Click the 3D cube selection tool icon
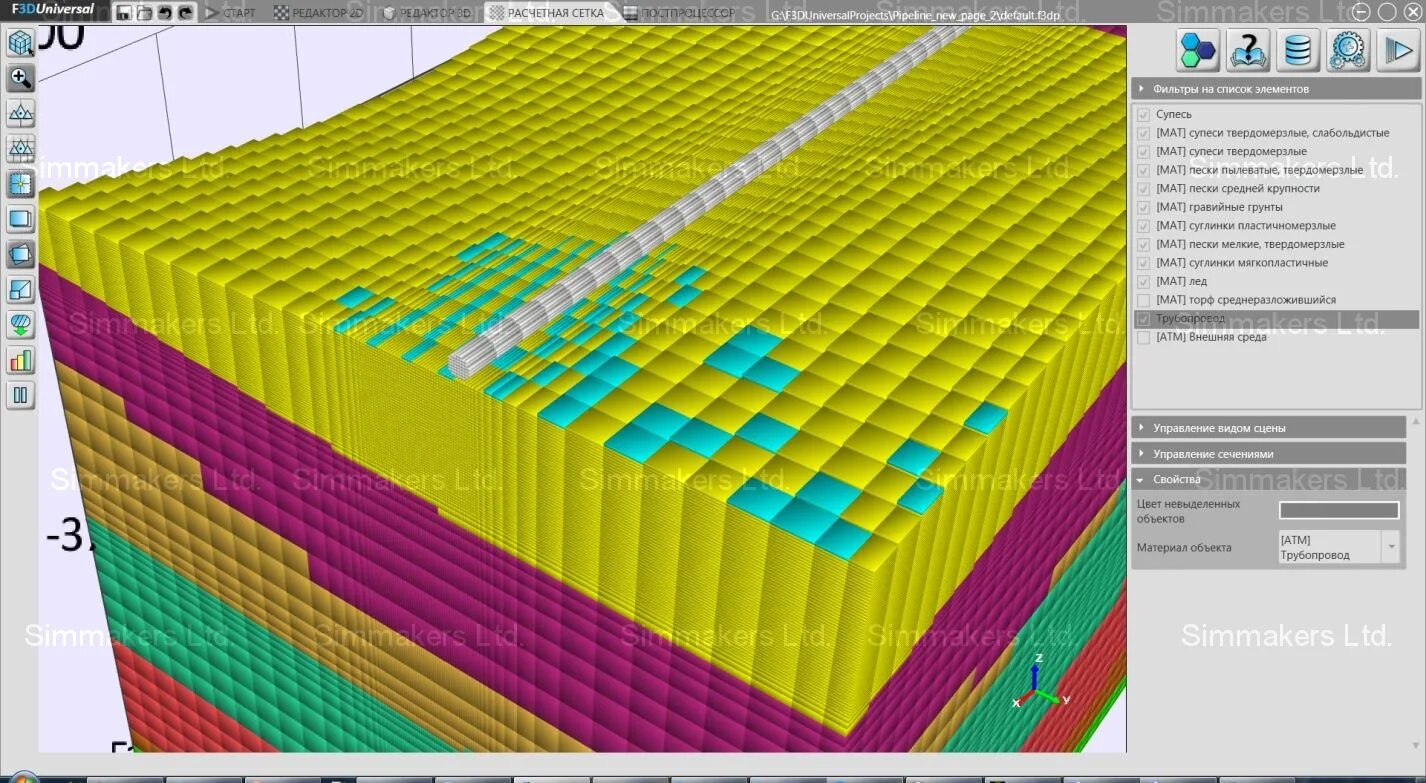 coord(20,43)
